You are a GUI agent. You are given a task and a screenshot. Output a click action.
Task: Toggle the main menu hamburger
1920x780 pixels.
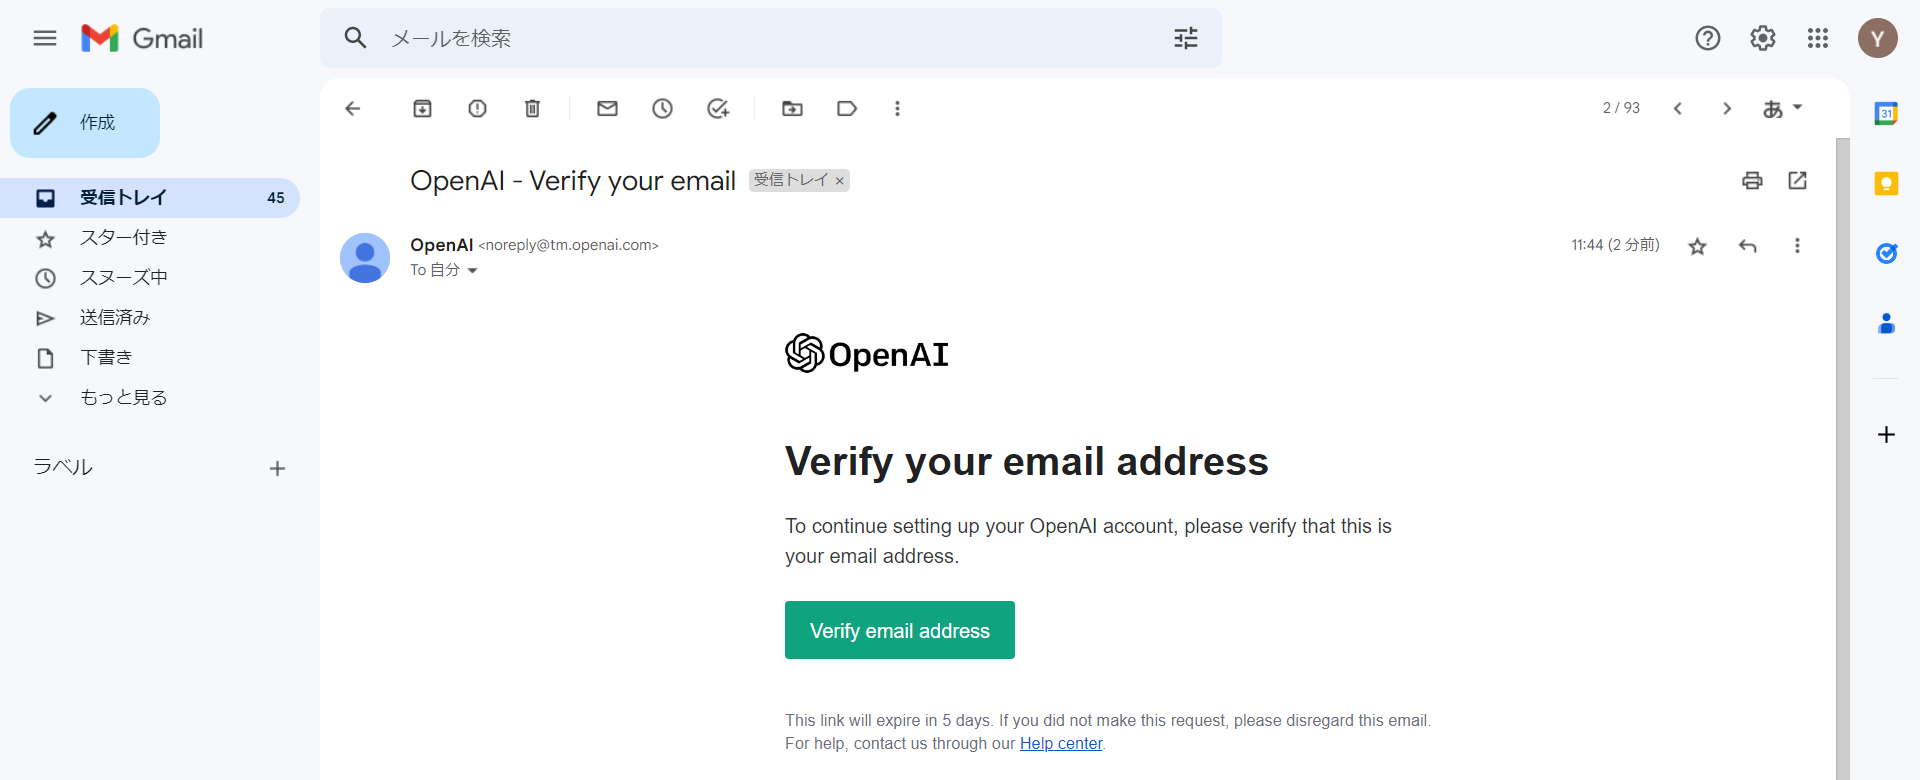(x=45, y=38)
